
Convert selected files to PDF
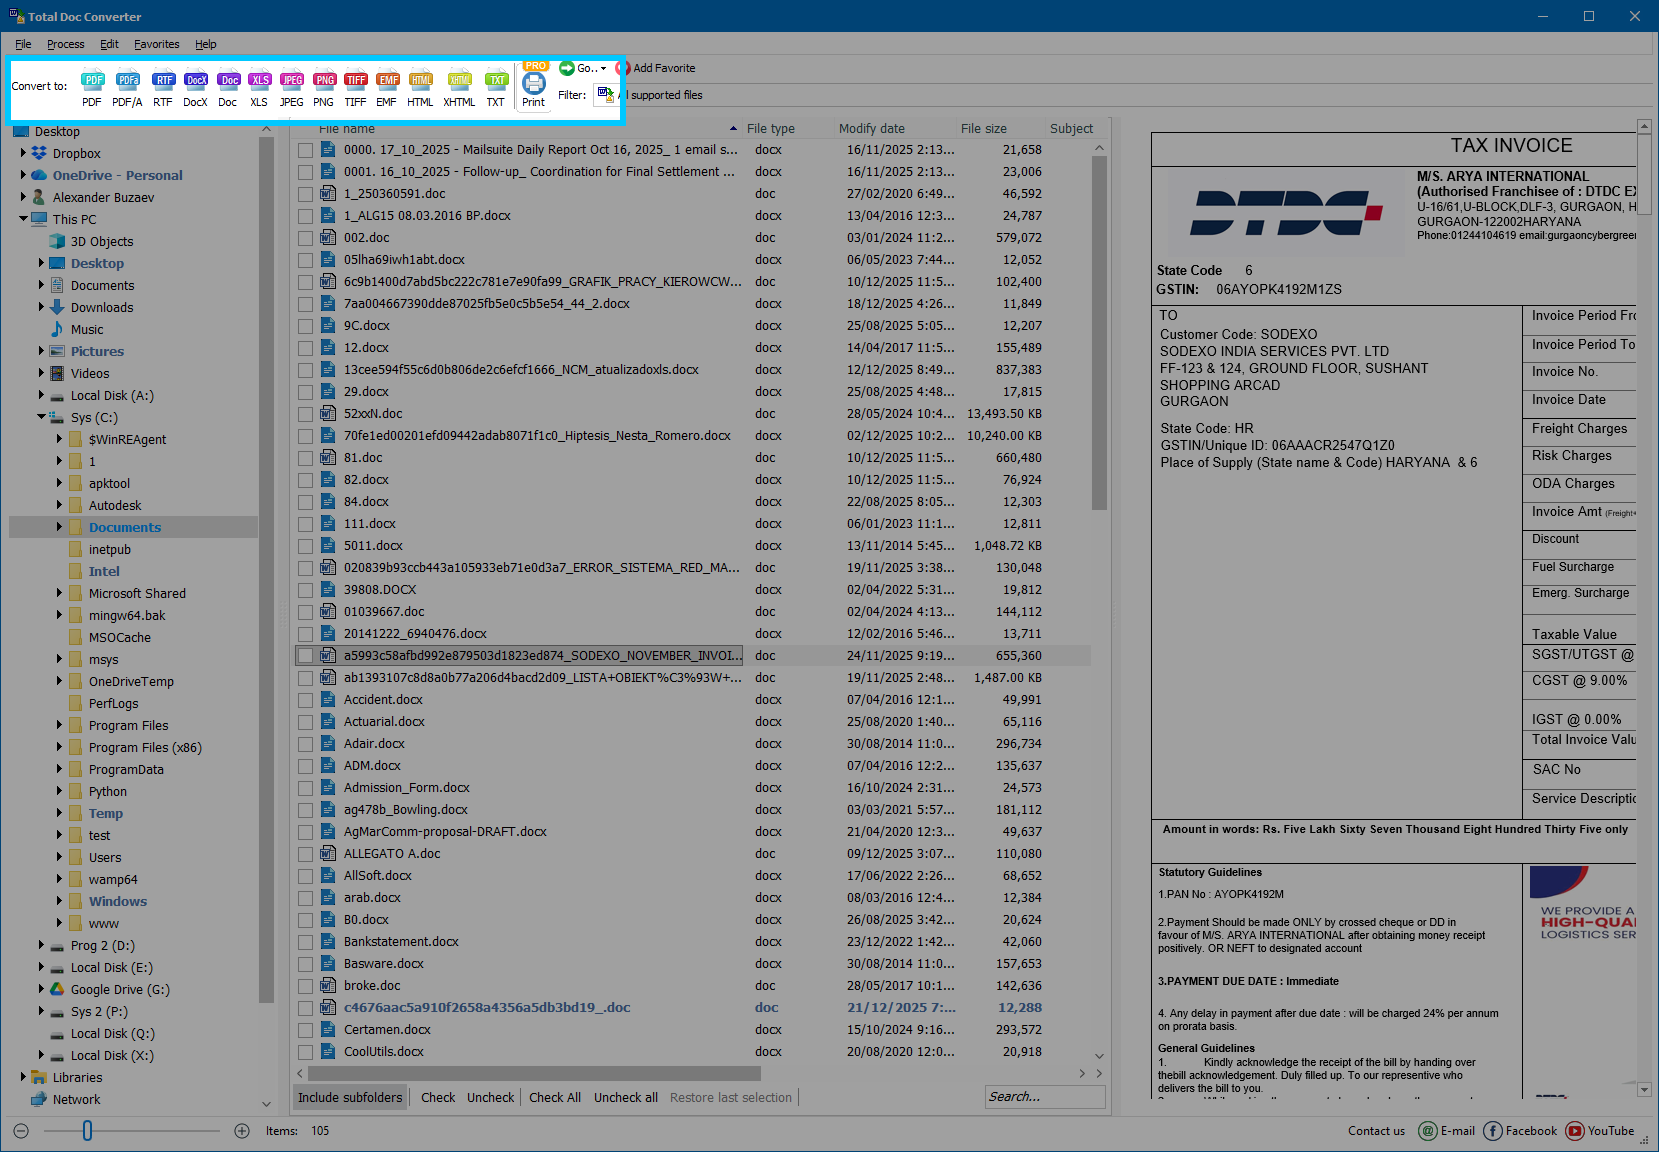[92, 88]
